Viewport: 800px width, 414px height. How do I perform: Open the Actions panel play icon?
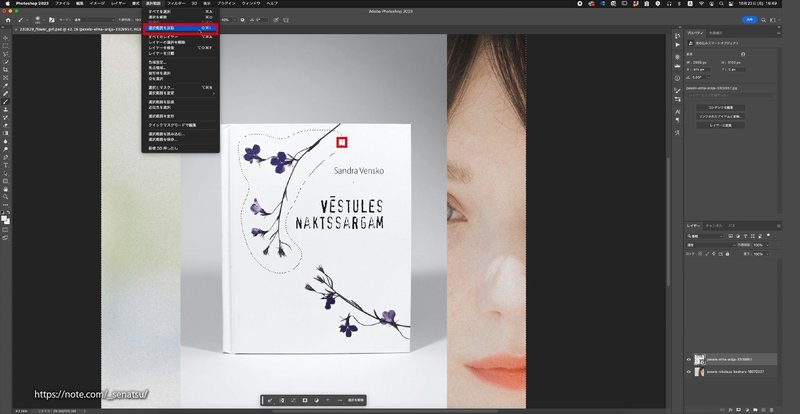pos(677,45)
